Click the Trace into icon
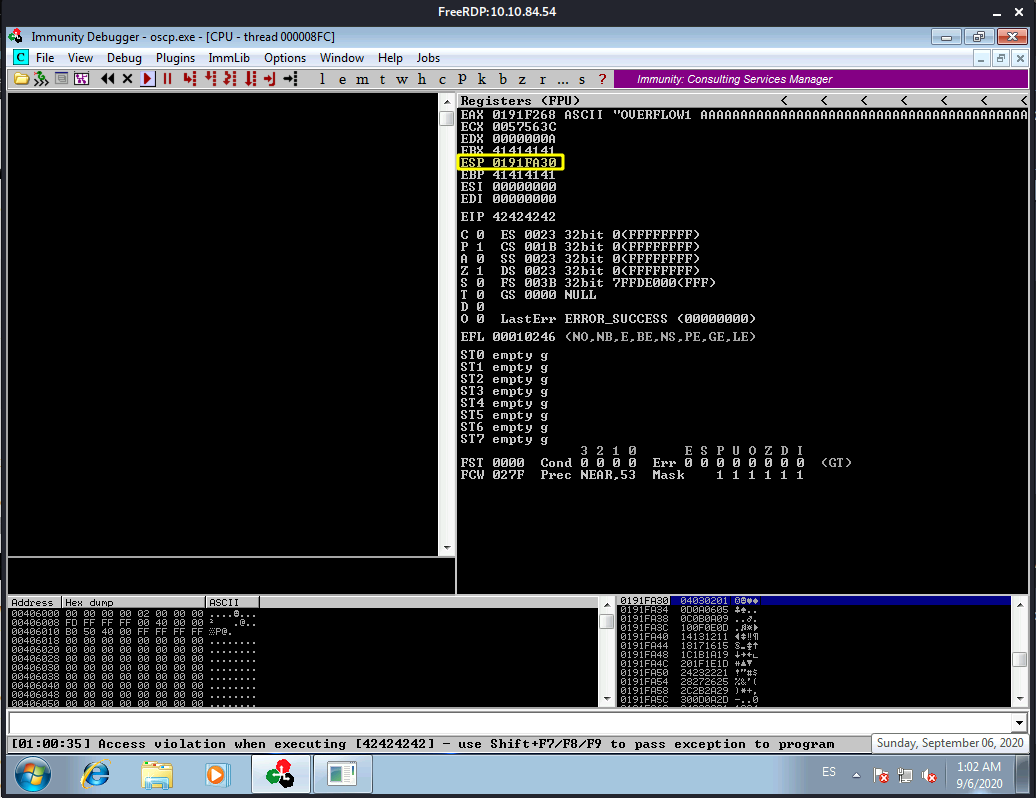The width and height of the screenshot is (1036, 798). 230,79
